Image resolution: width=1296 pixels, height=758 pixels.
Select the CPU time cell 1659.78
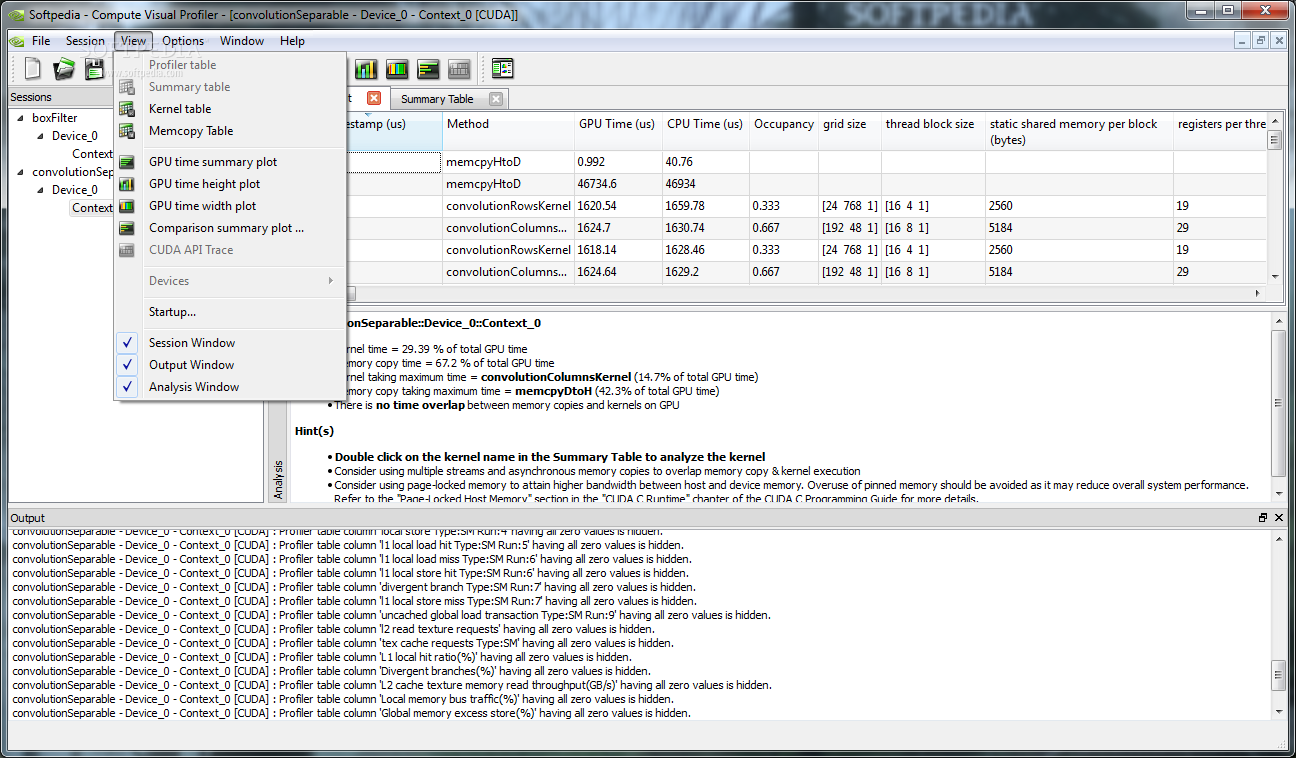706,206
